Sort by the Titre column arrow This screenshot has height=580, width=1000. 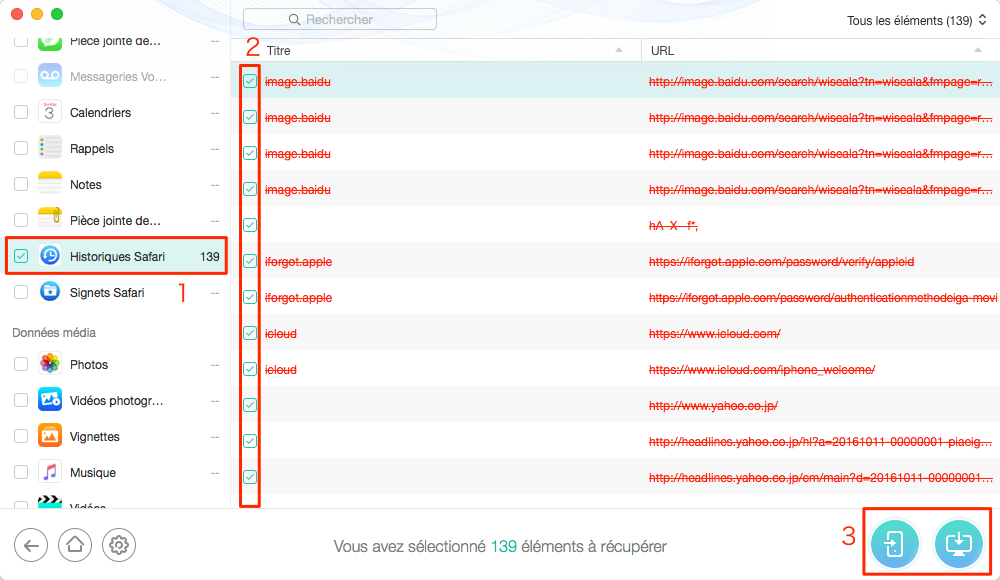point(619,50)
